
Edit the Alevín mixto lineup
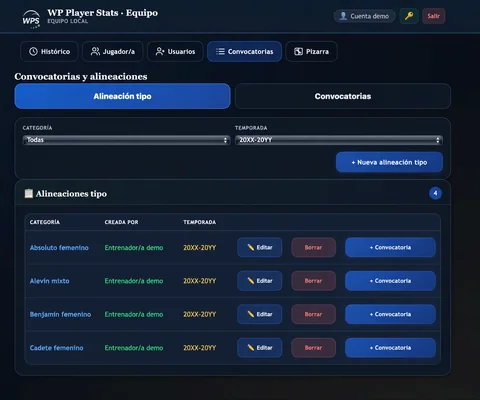(x=260, y=281)
